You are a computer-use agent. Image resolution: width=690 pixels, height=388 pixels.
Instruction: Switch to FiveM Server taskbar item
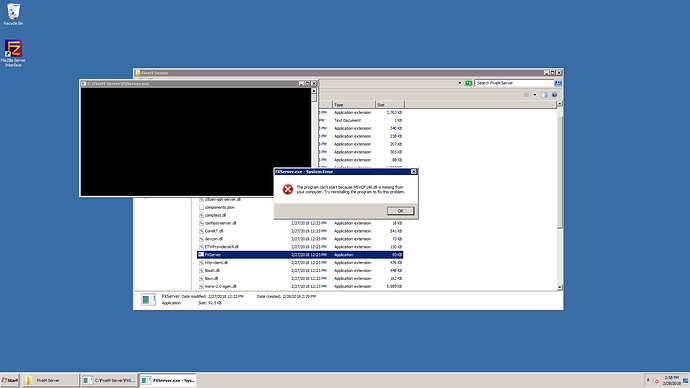pyautogui.click(x=51, y=380)
